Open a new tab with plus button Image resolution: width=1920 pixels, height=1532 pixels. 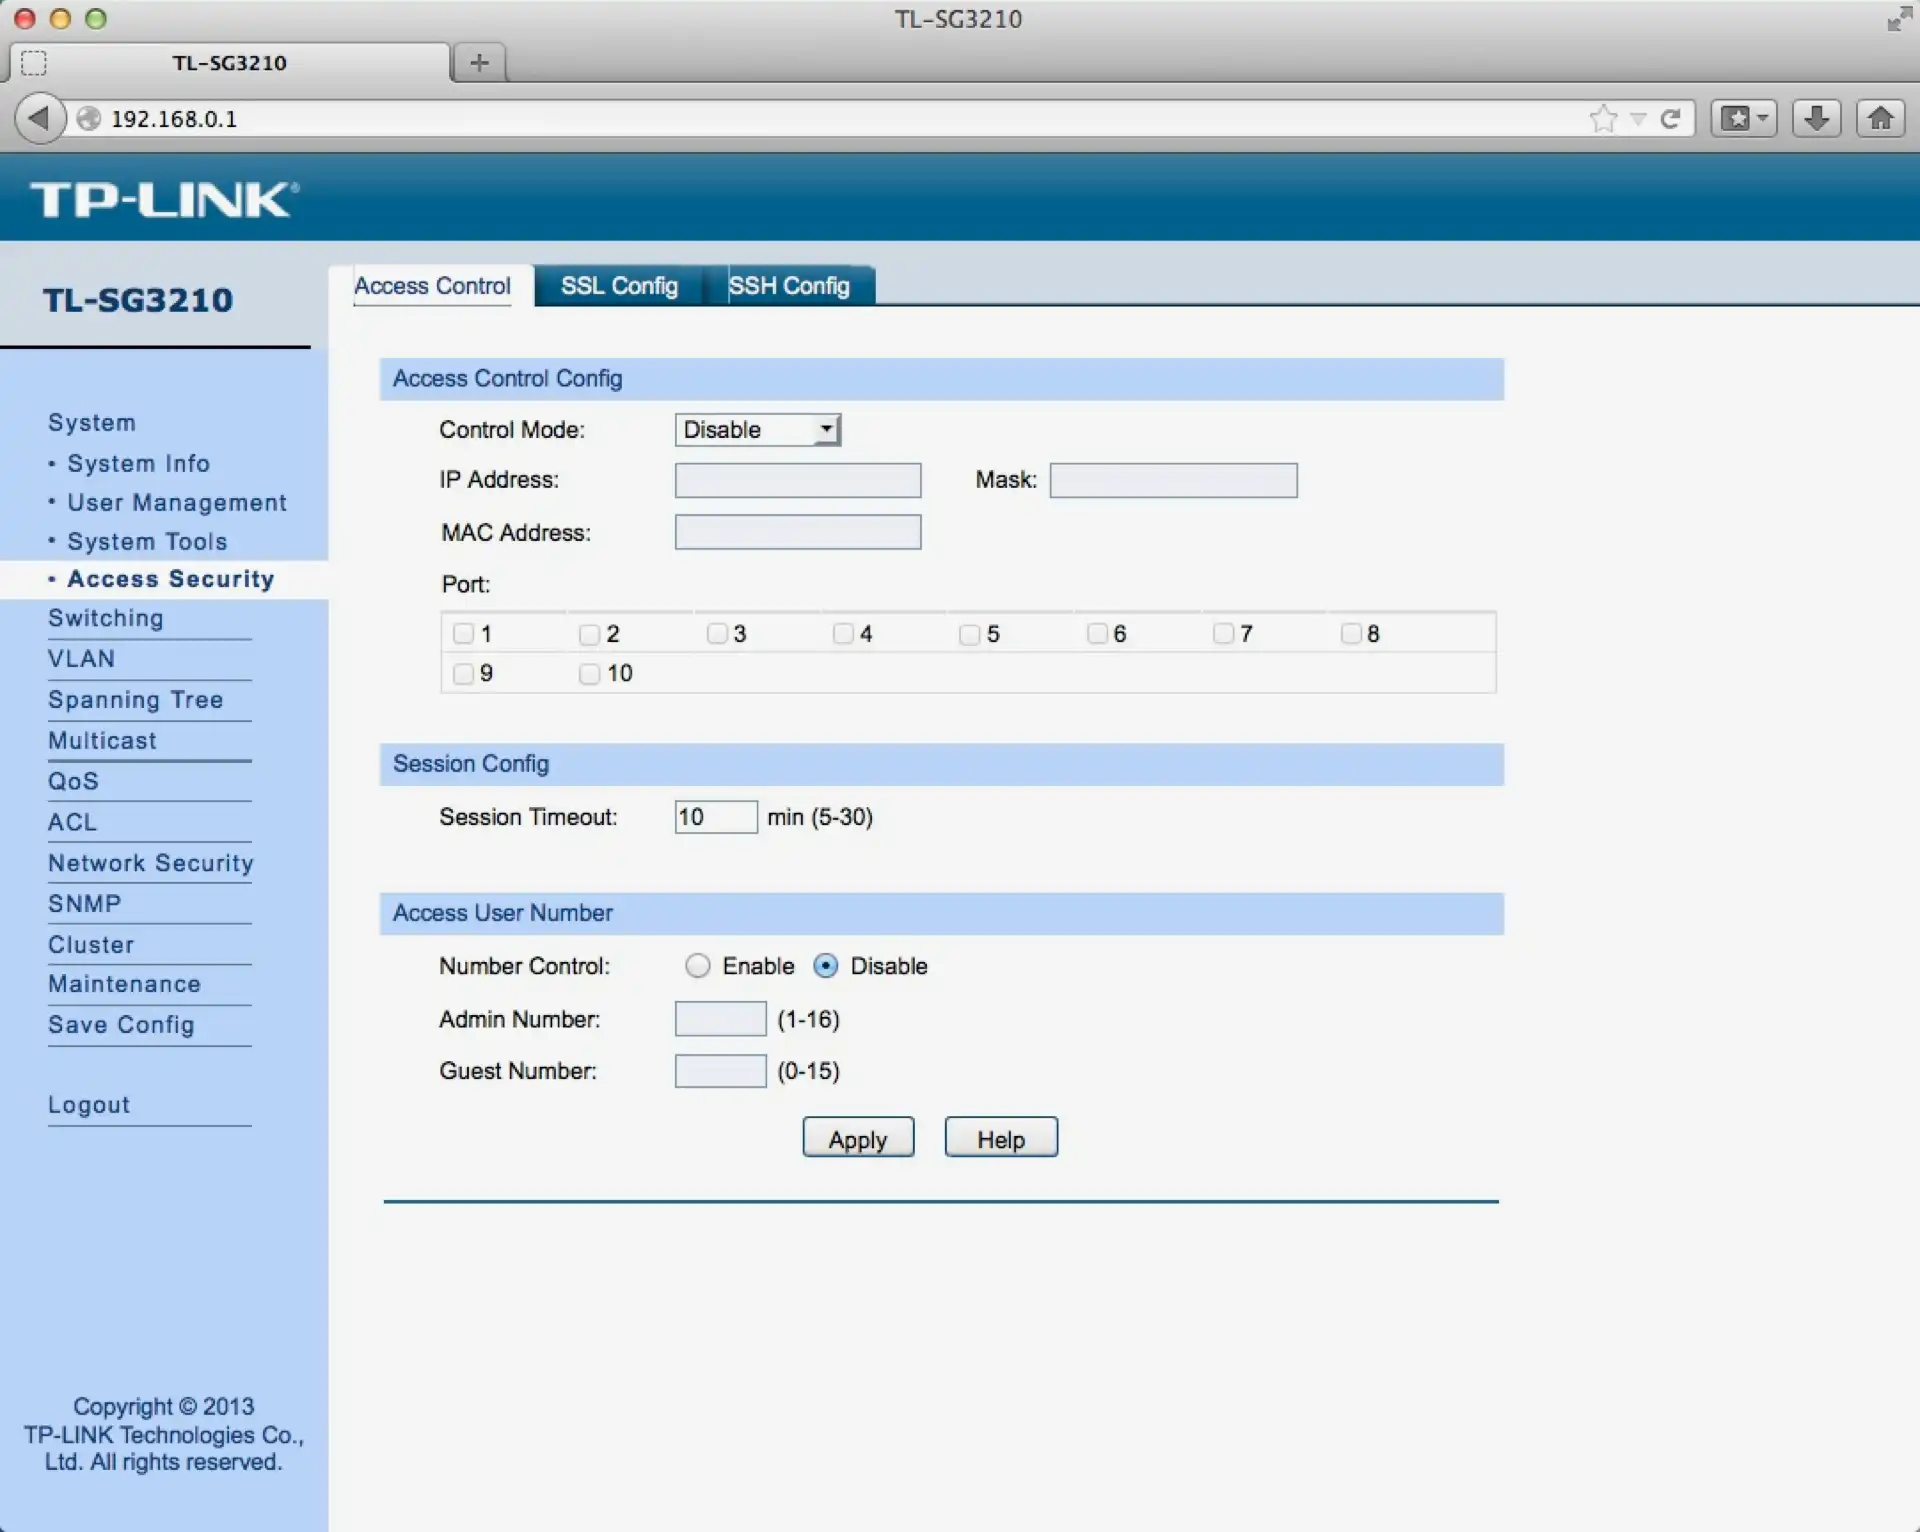tap(479, 62)
